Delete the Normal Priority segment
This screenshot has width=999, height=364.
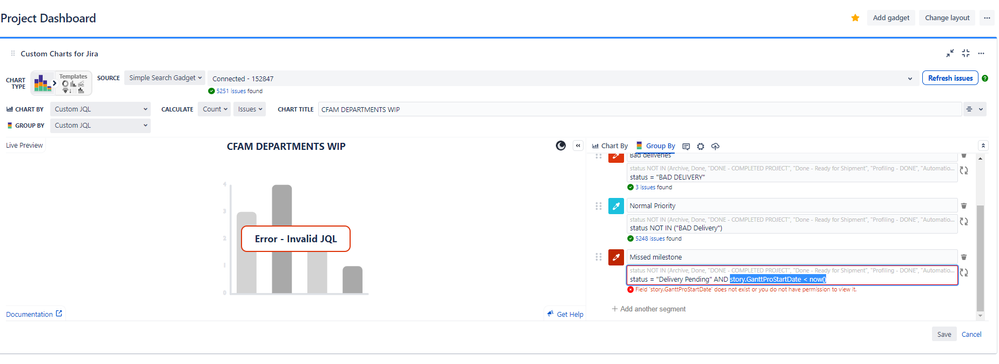pos(964,205)
